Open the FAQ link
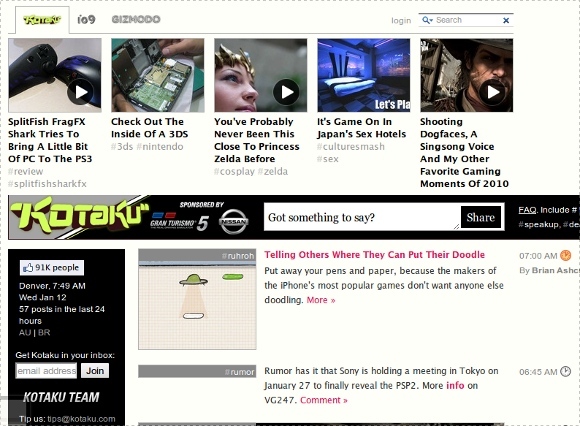The height and width of the screenshot is (426, 580). pyautogui.click(x=527, y=210)
